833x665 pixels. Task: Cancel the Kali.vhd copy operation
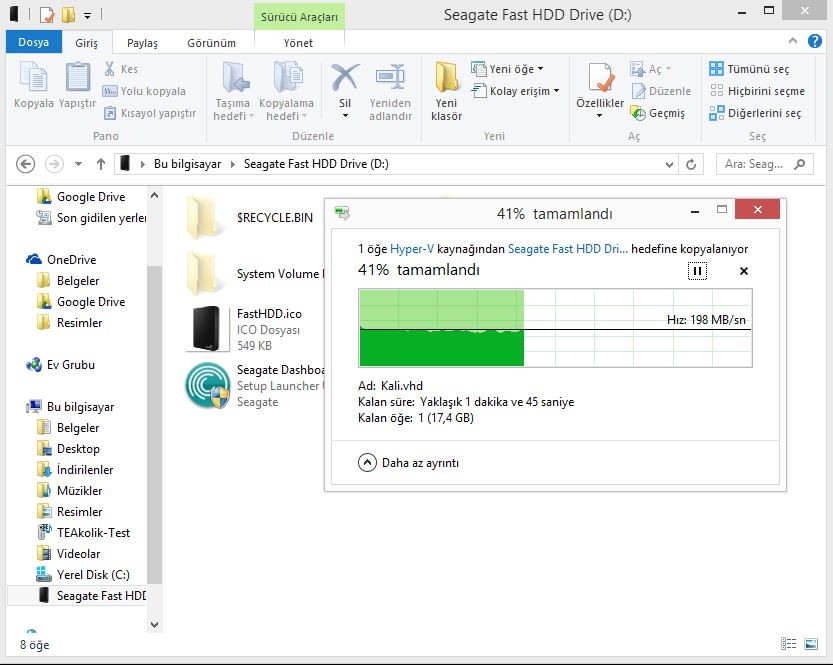[x=744, y=271]
